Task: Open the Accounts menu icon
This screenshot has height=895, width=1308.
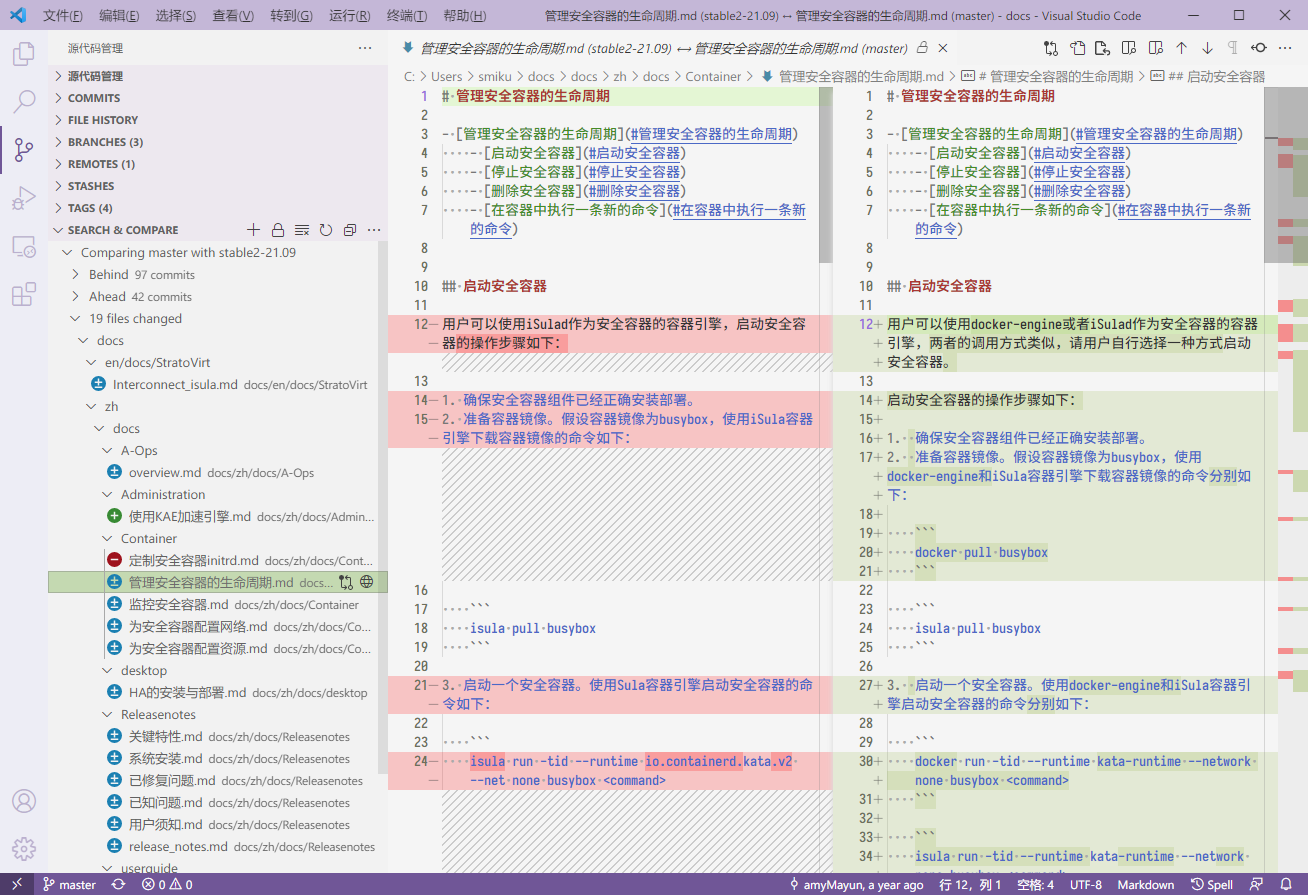Action: tap(23, 801)
